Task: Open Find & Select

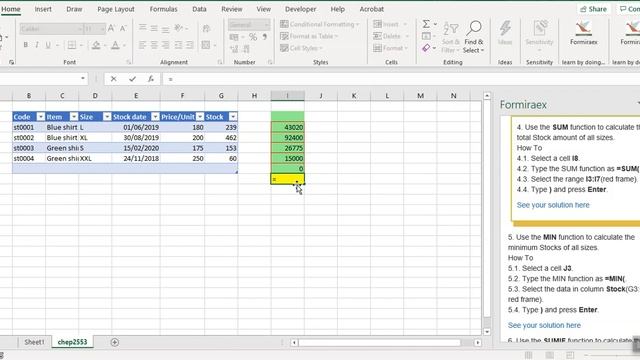Action: pyautogui.click(x=474, y=37)
